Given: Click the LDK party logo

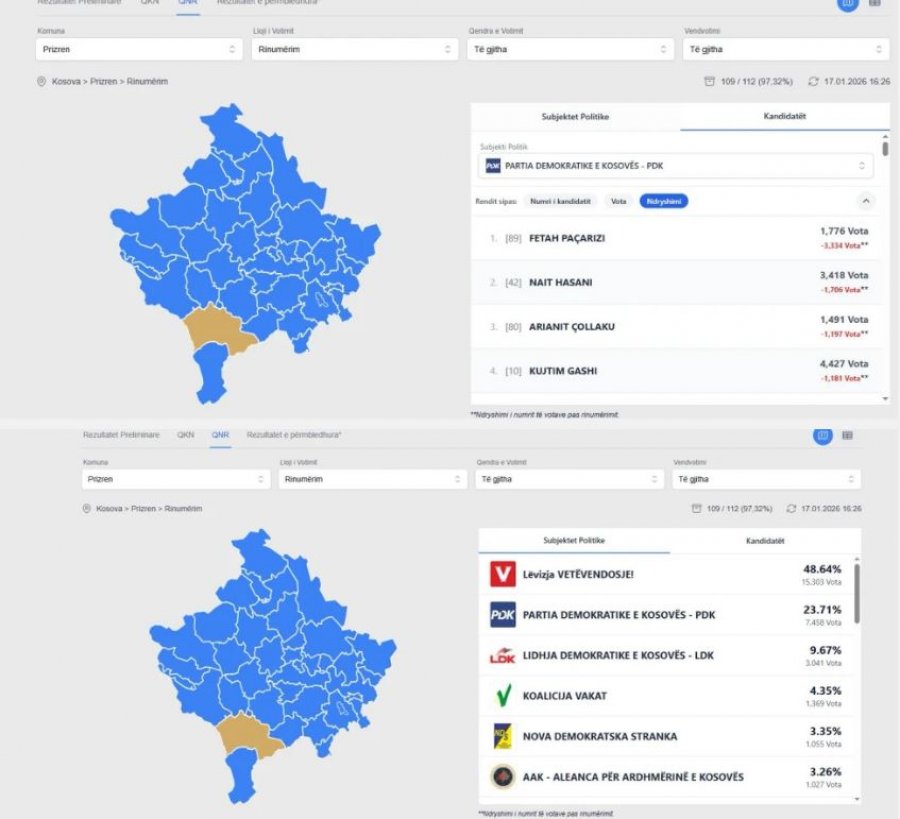Looking at the screenshot, I should 502,655.
